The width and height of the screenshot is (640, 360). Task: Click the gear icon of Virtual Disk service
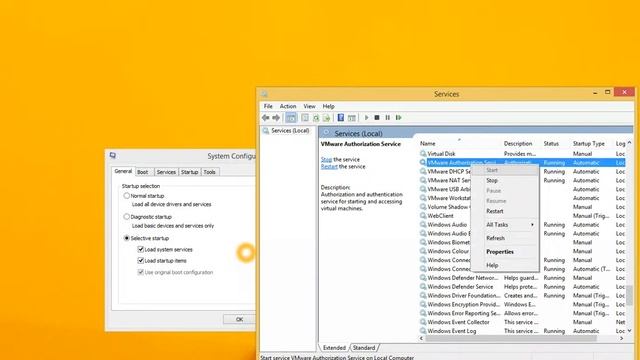point(423,154)
